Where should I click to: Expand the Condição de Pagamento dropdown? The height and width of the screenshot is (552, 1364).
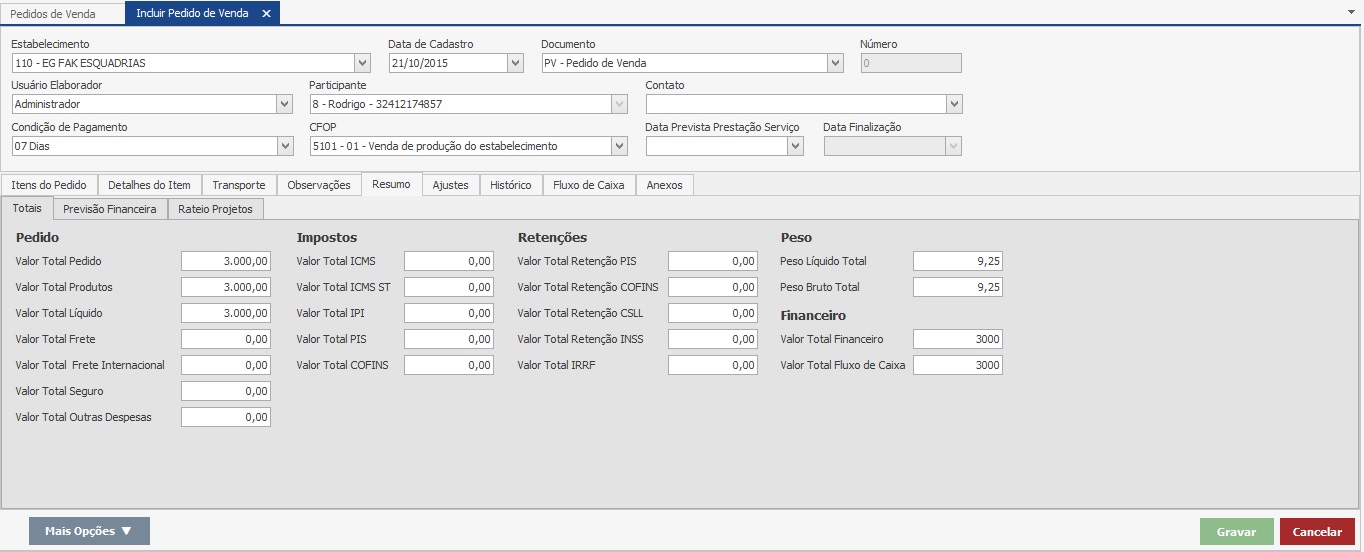(x=284, y=146)
